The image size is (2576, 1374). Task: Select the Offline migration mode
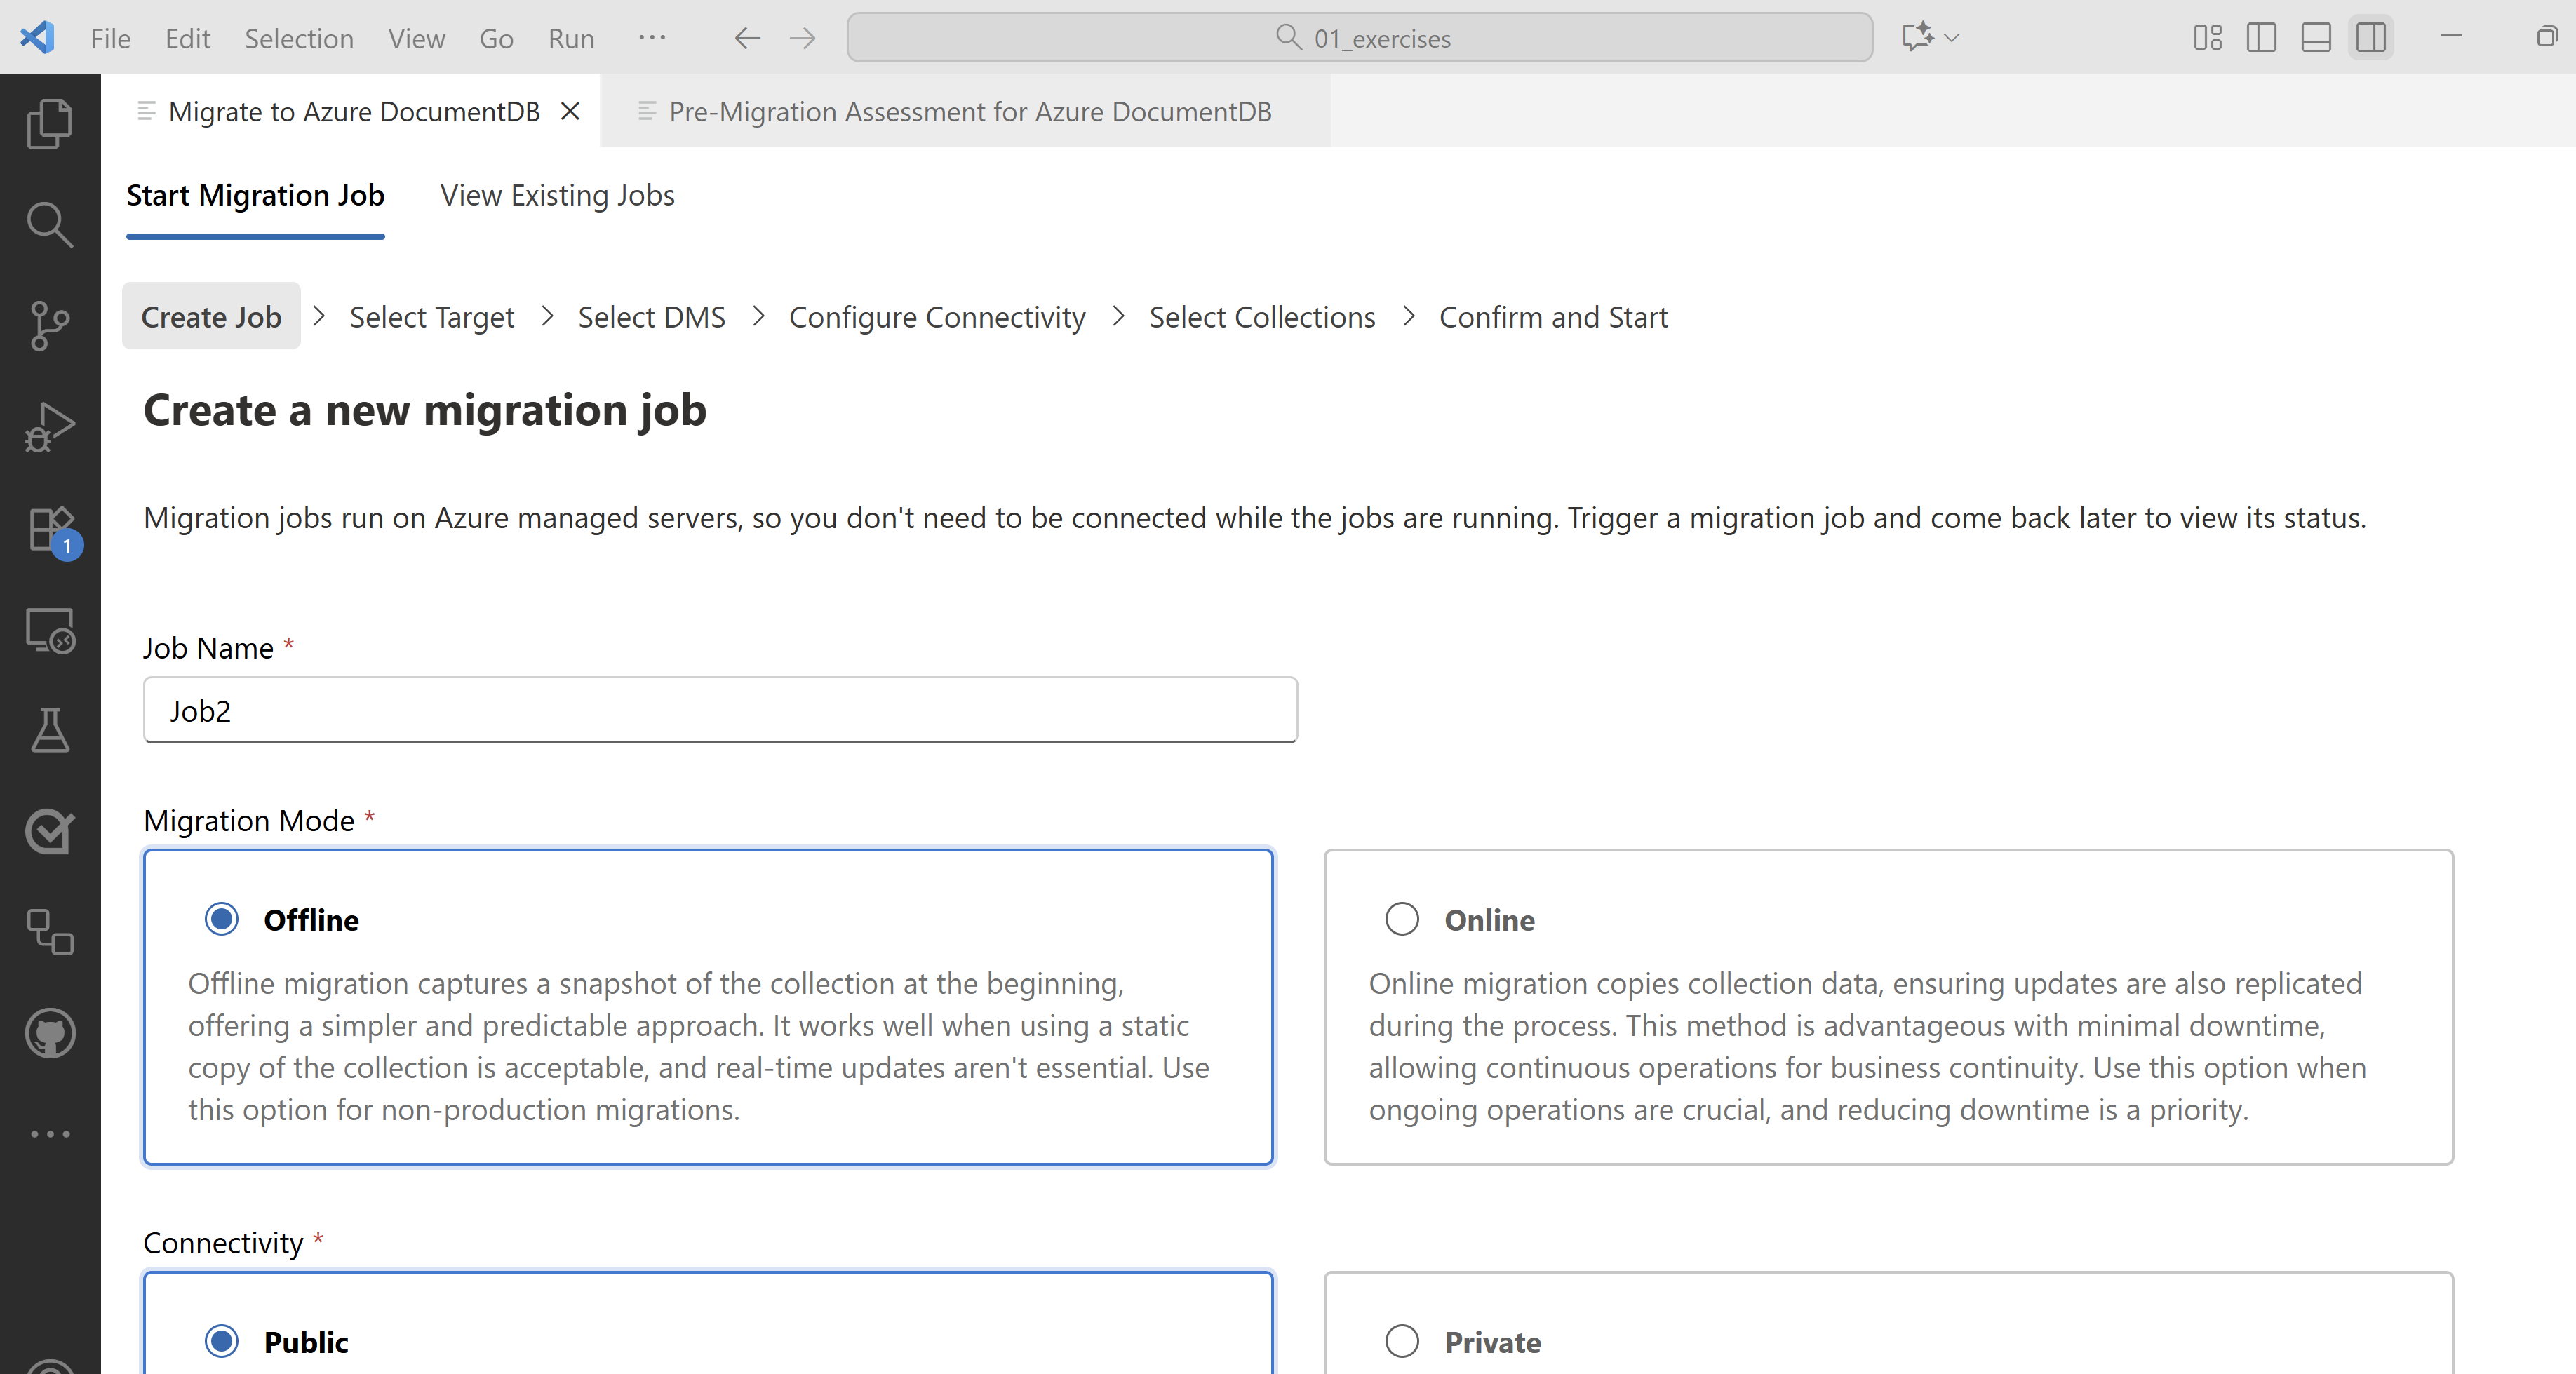[221, 919]
